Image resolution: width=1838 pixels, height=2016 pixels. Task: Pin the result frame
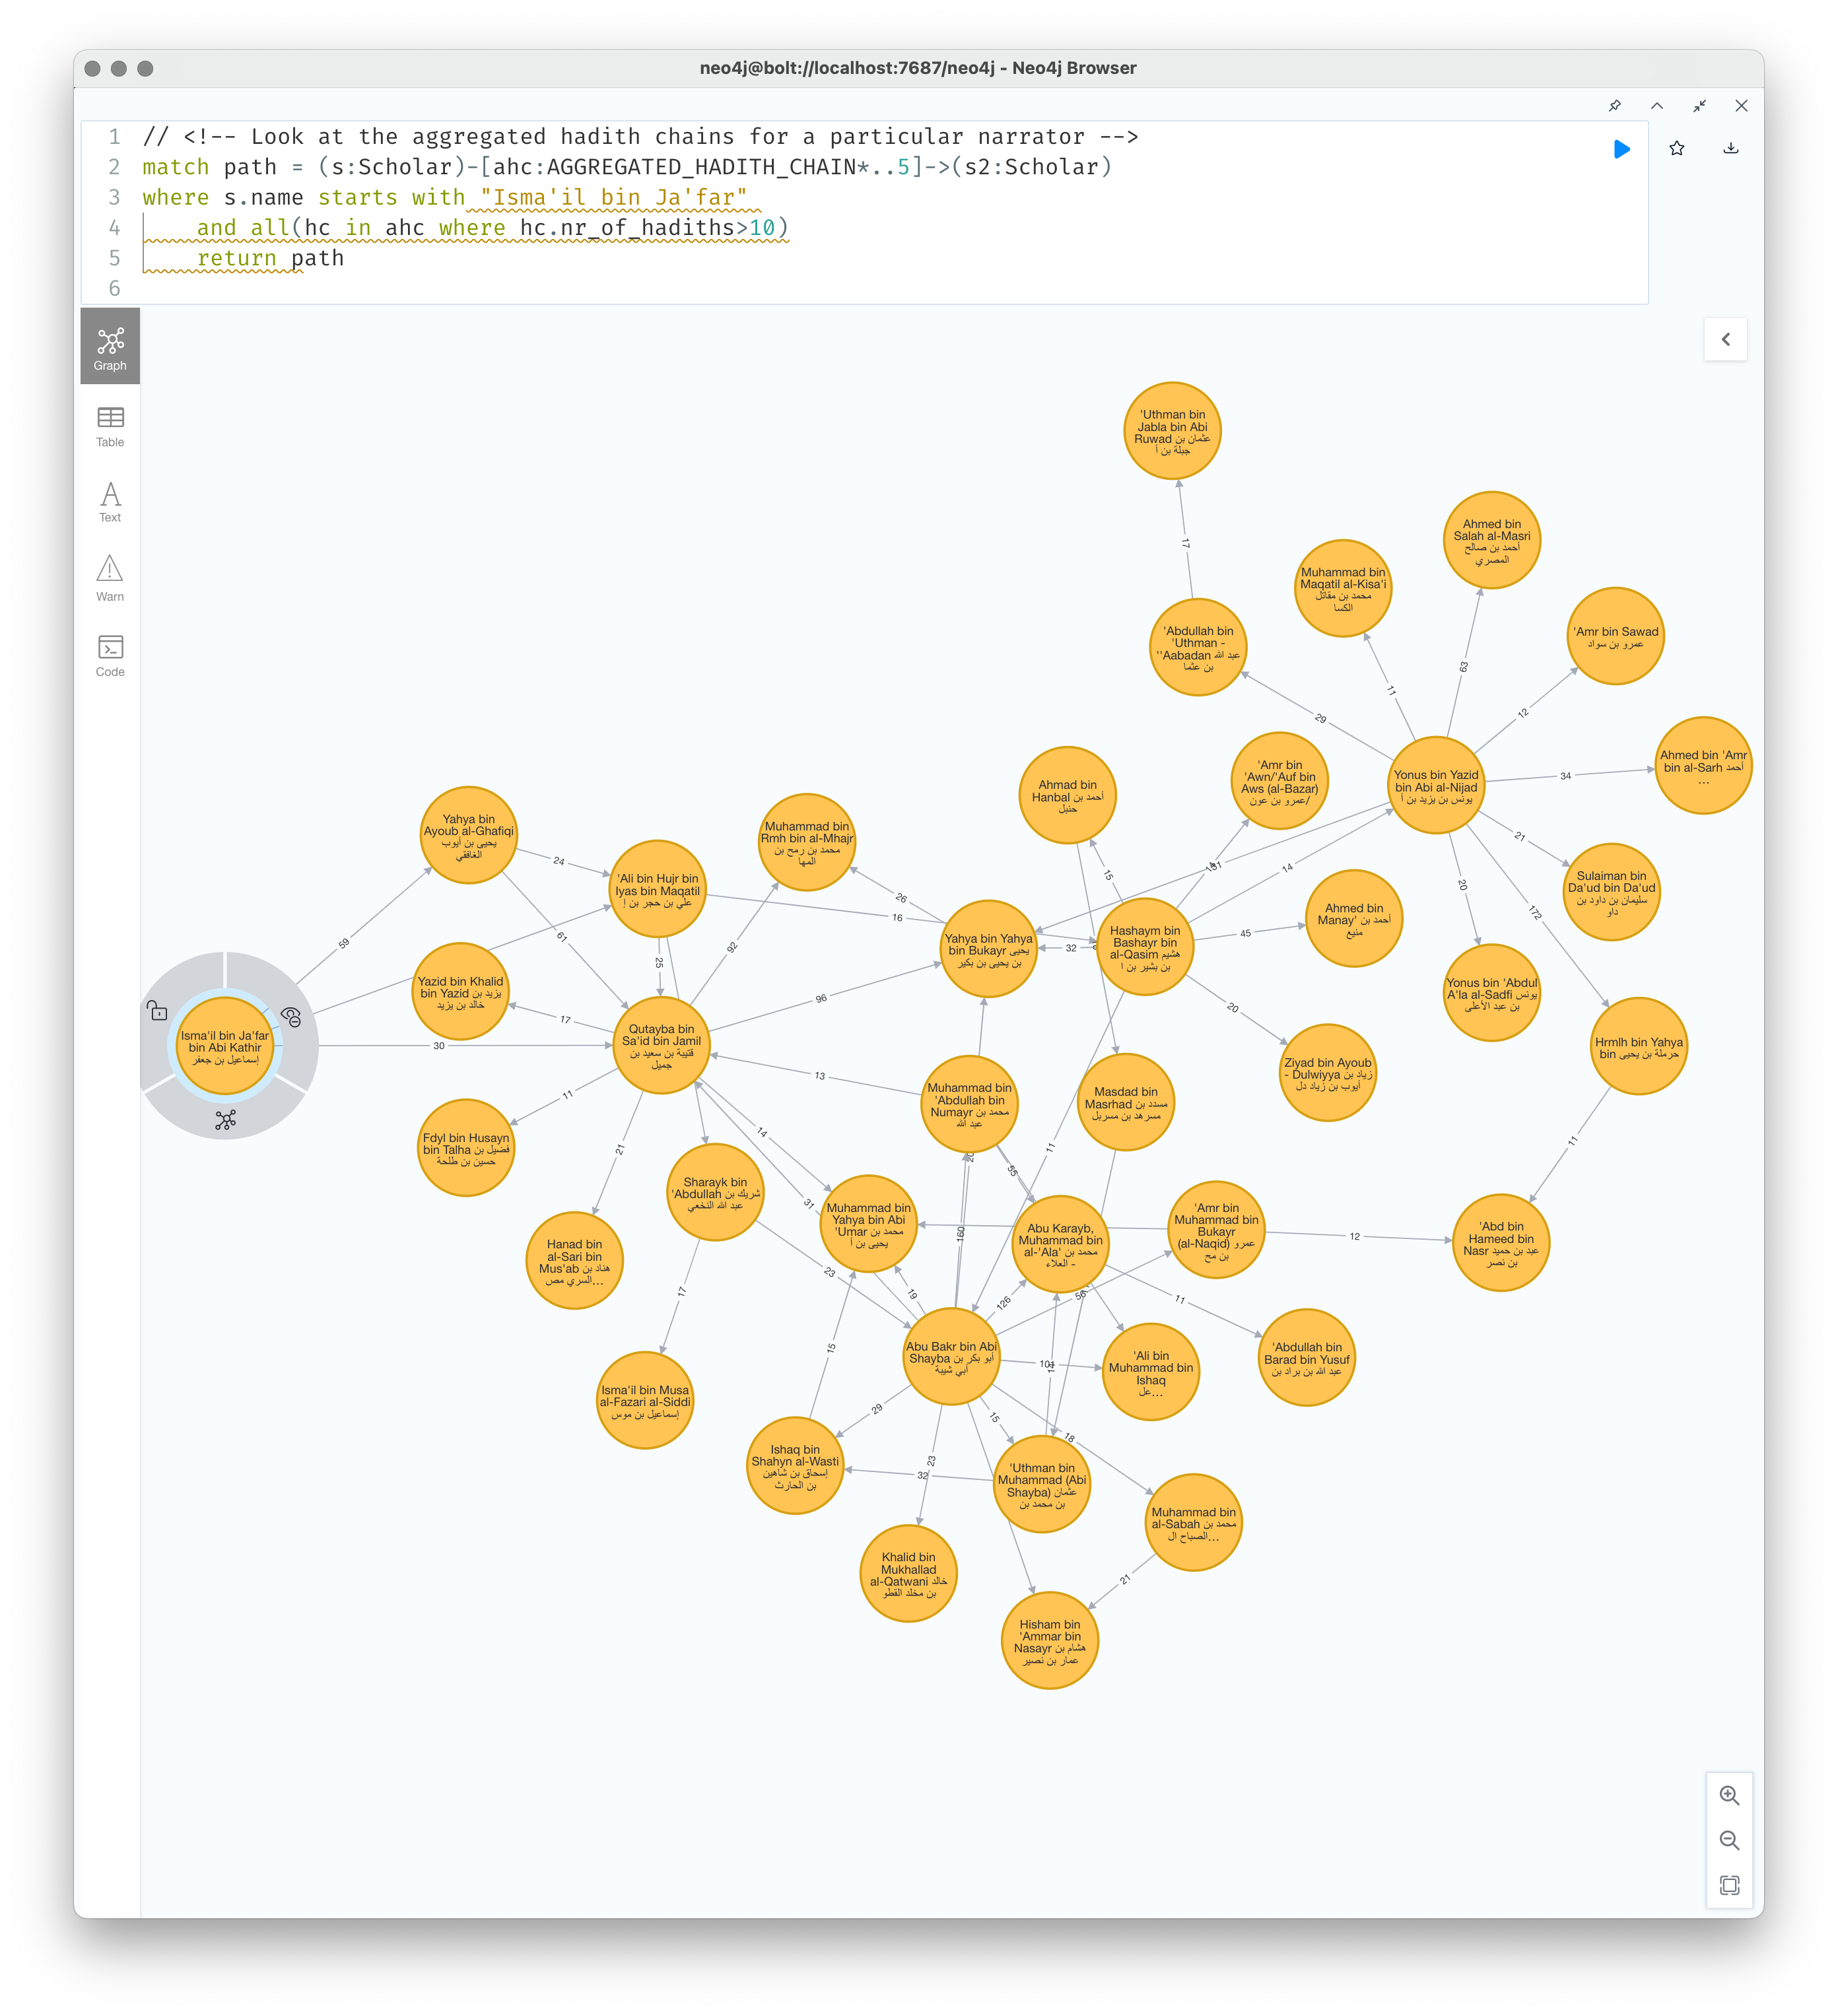coord(1614,106)
